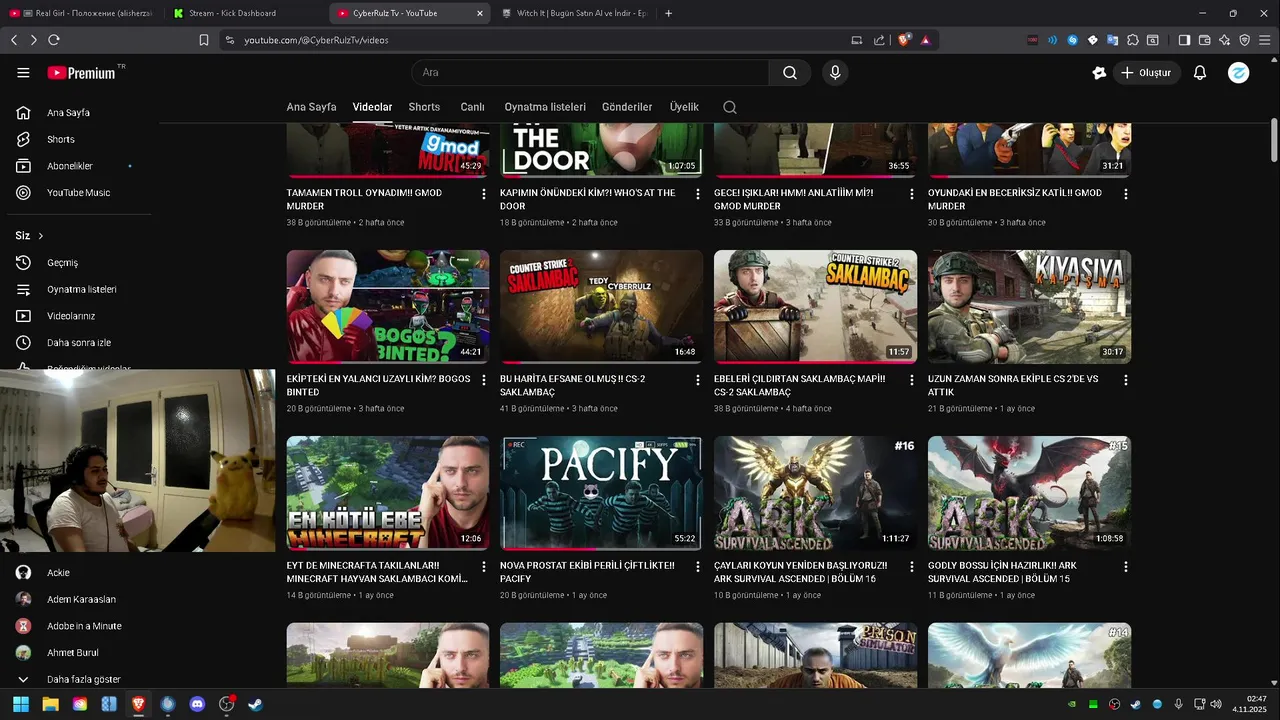
Task: Start voice search with microphone icon
Action: coord(835,73)
